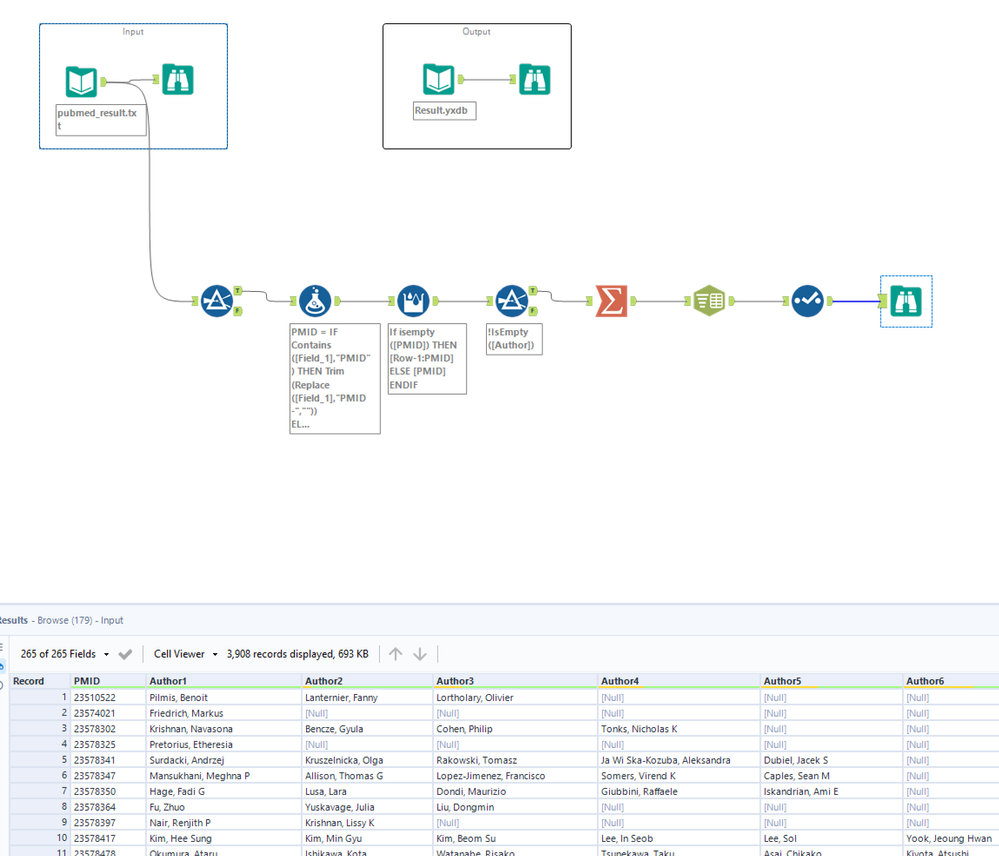The height and width of the screenshot is (856, 999).
Task: Click the output anchor of the Formula tool
Action: pos(337,301)
